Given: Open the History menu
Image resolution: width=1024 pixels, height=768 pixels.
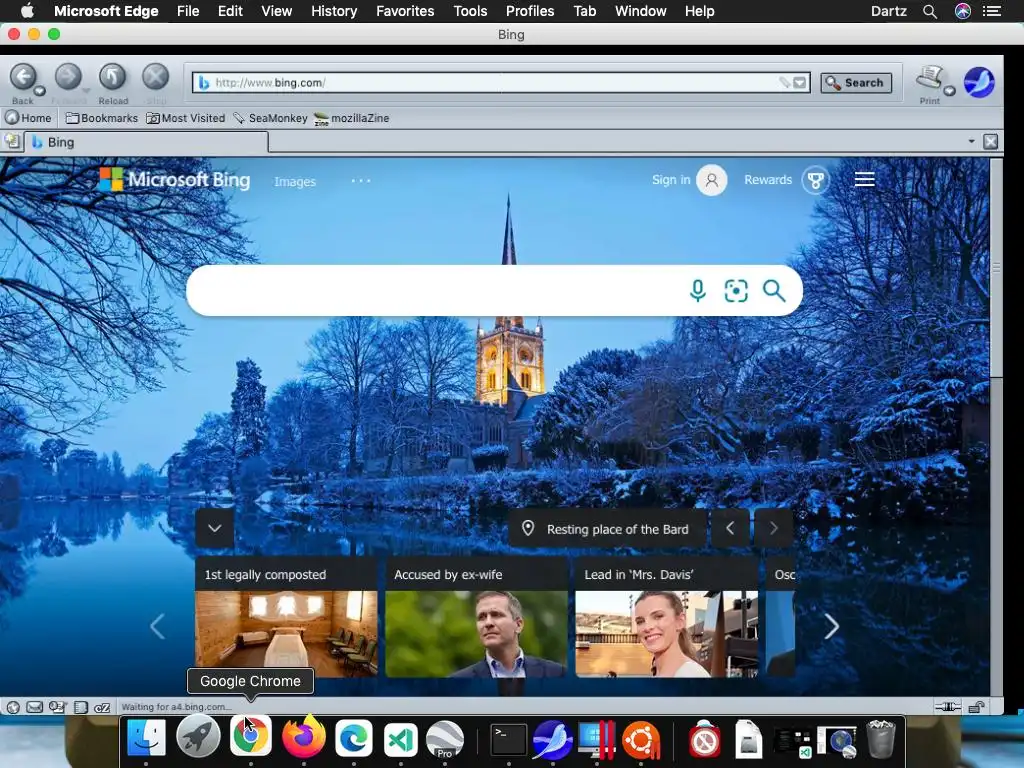Looking at the screenshot, I should (x=334, y=11).
